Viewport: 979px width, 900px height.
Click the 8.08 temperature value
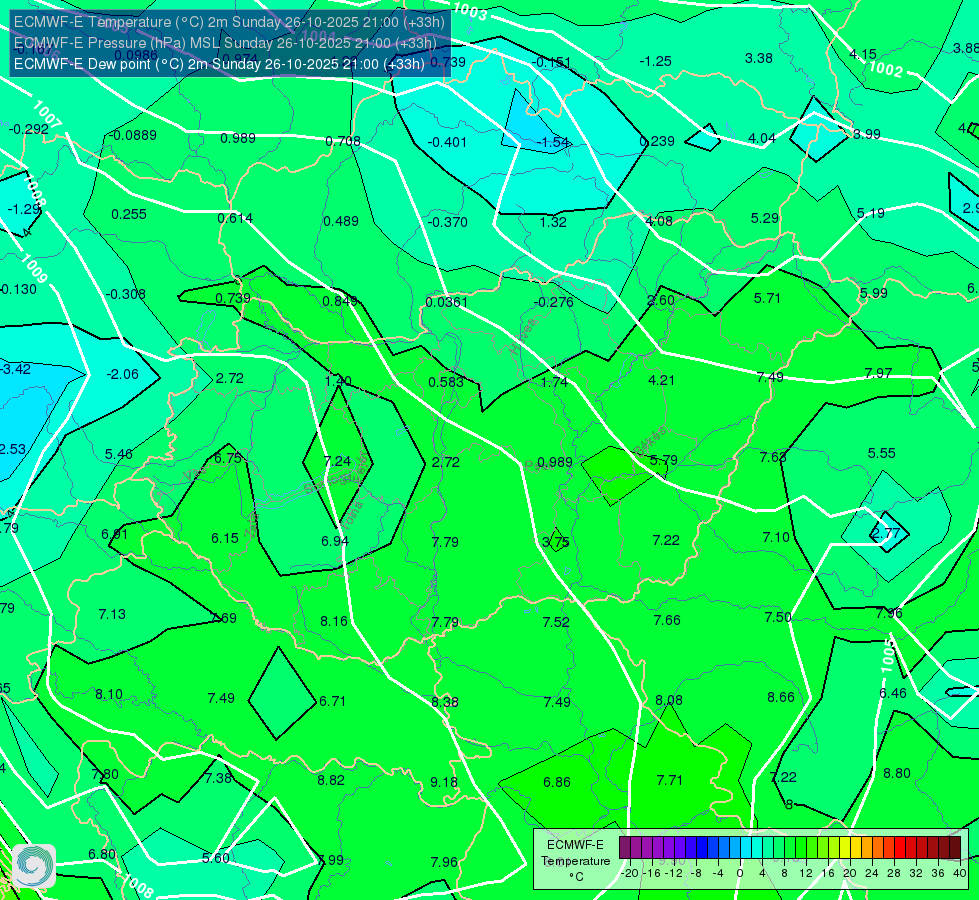click(669, 700)
